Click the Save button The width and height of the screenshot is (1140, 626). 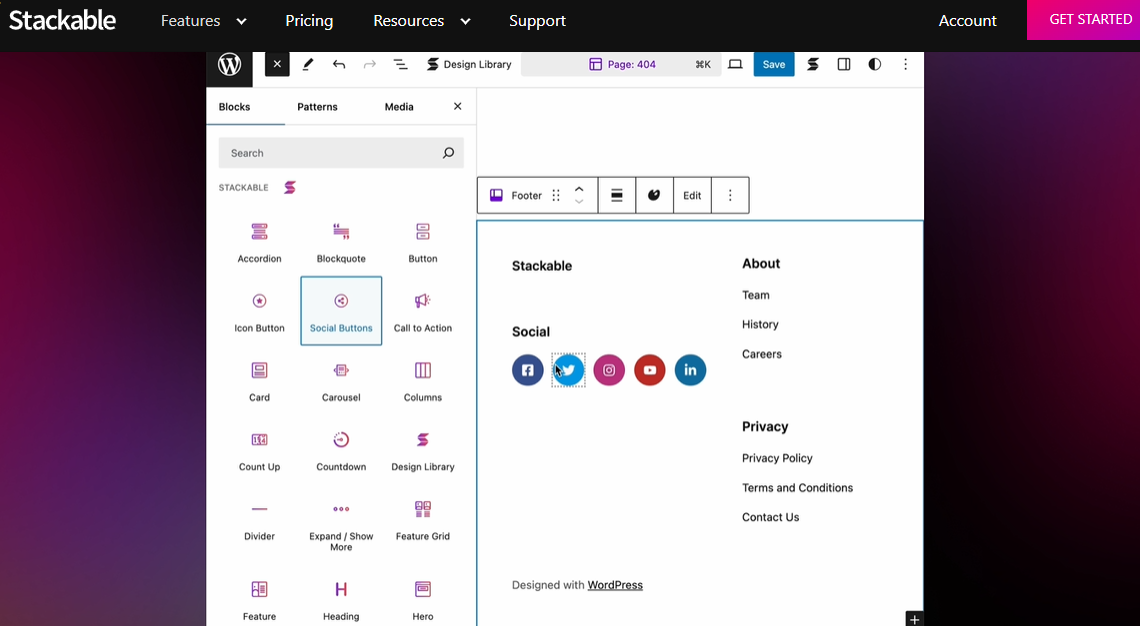coord(774,64)
